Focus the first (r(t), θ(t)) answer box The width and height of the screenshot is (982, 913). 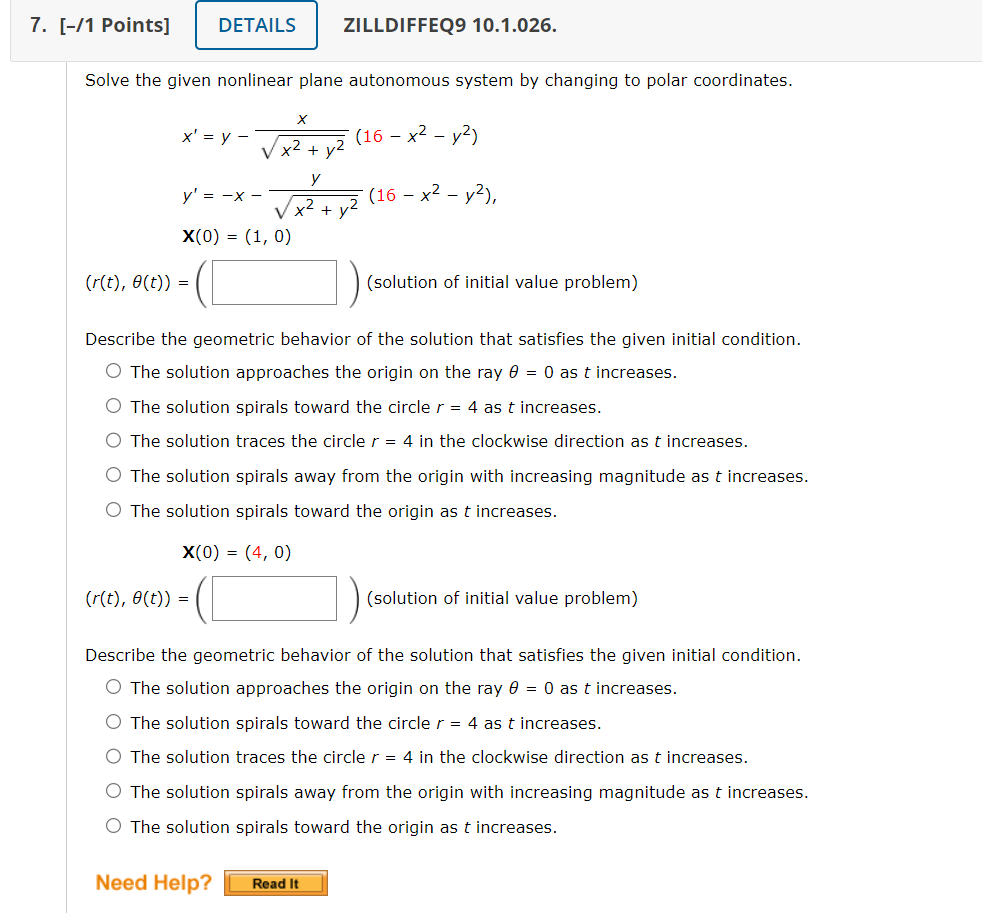[274, 282]
